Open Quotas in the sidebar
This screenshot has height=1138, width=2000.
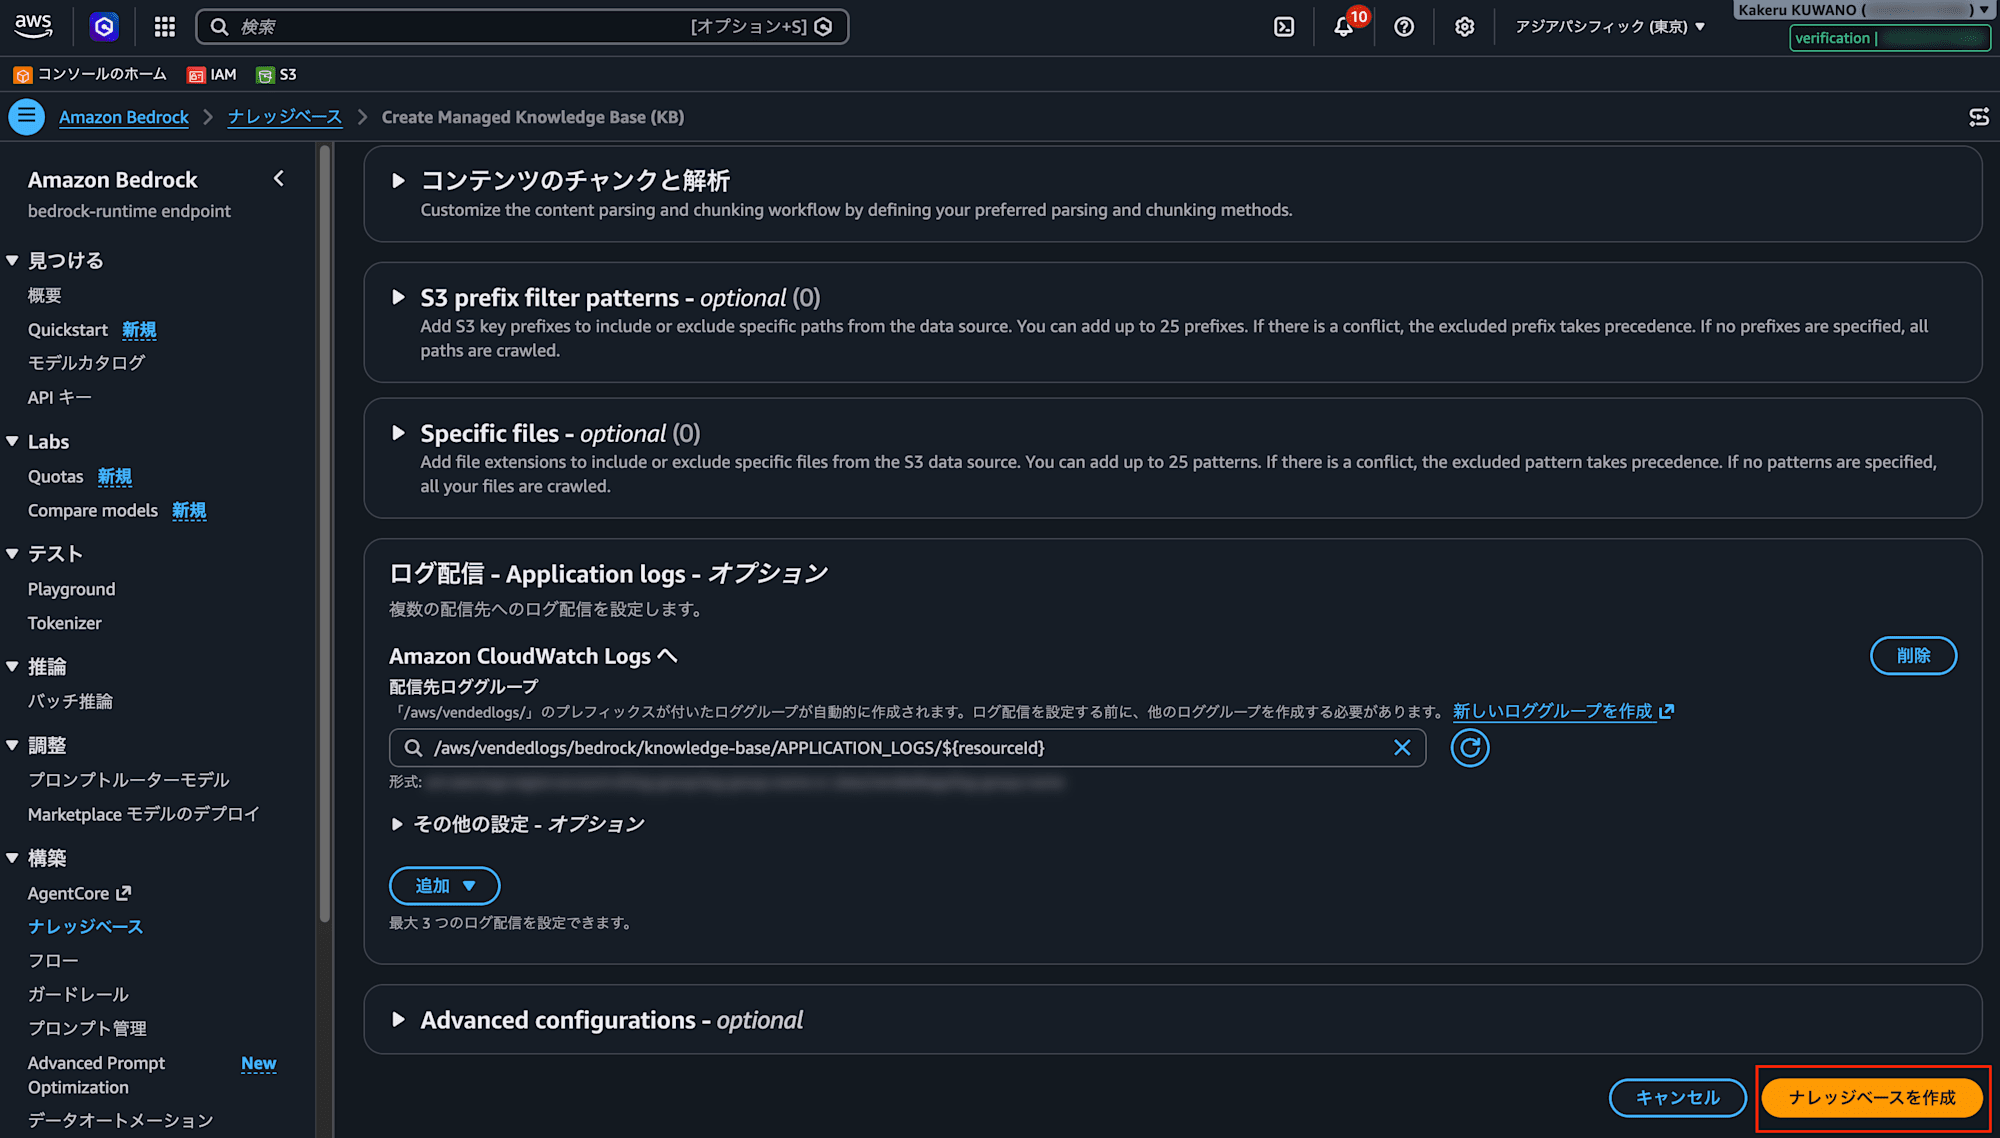(x=56, y=477)
